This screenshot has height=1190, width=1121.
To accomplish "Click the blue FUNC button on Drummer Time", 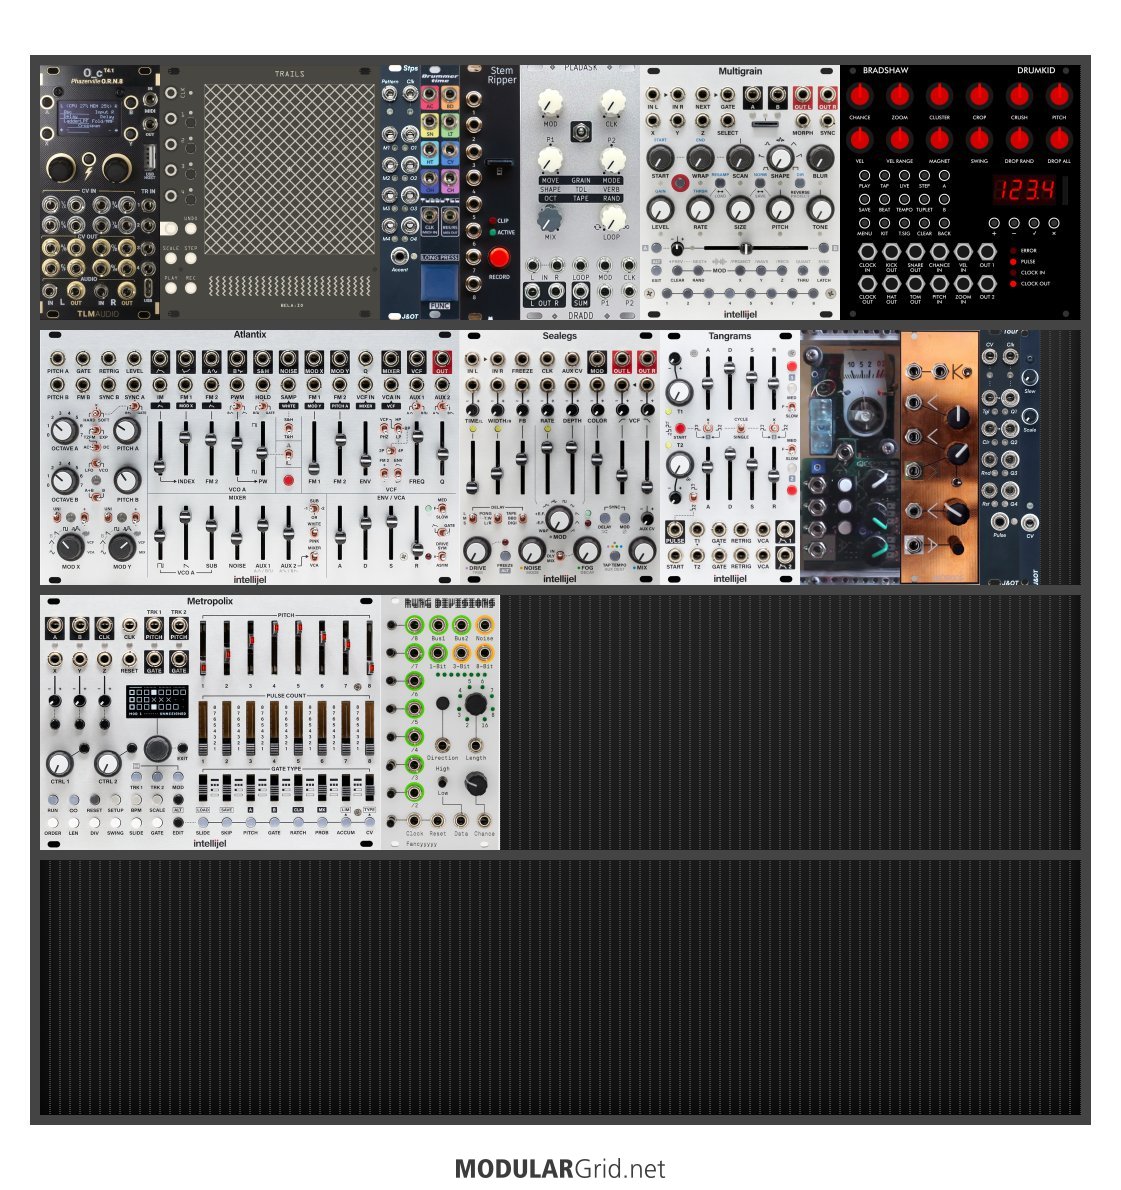I will [x=439, y=285].
